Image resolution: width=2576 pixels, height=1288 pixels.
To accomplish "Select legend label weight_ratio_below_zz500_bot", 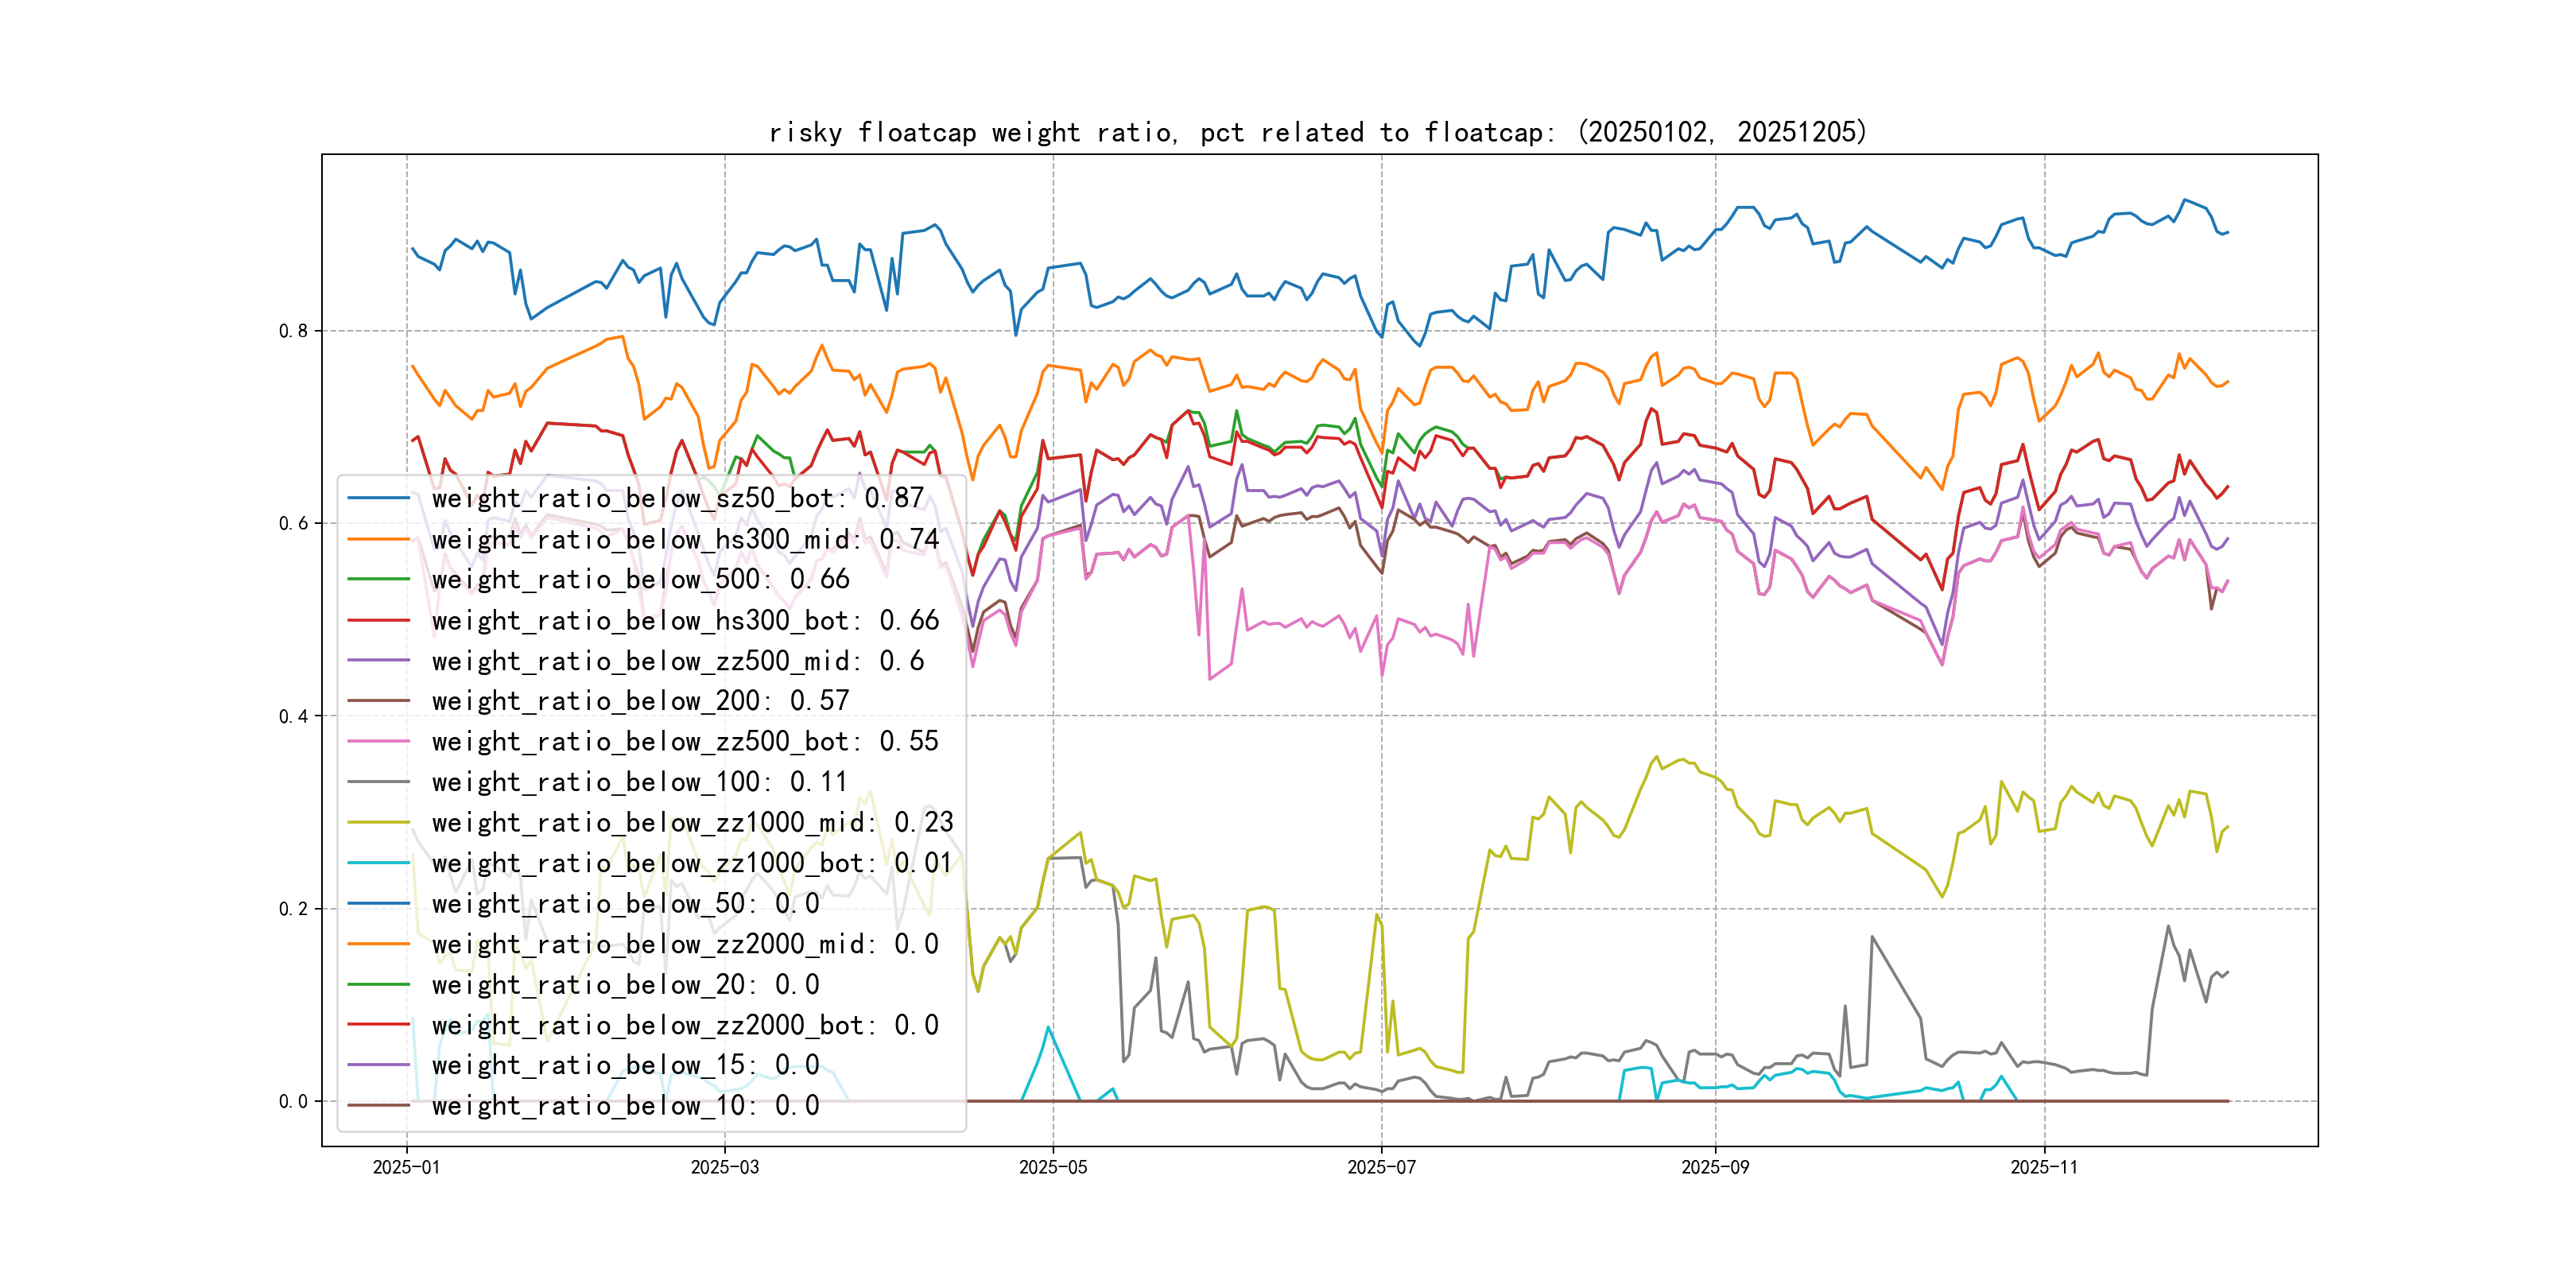I will [685, 741].
